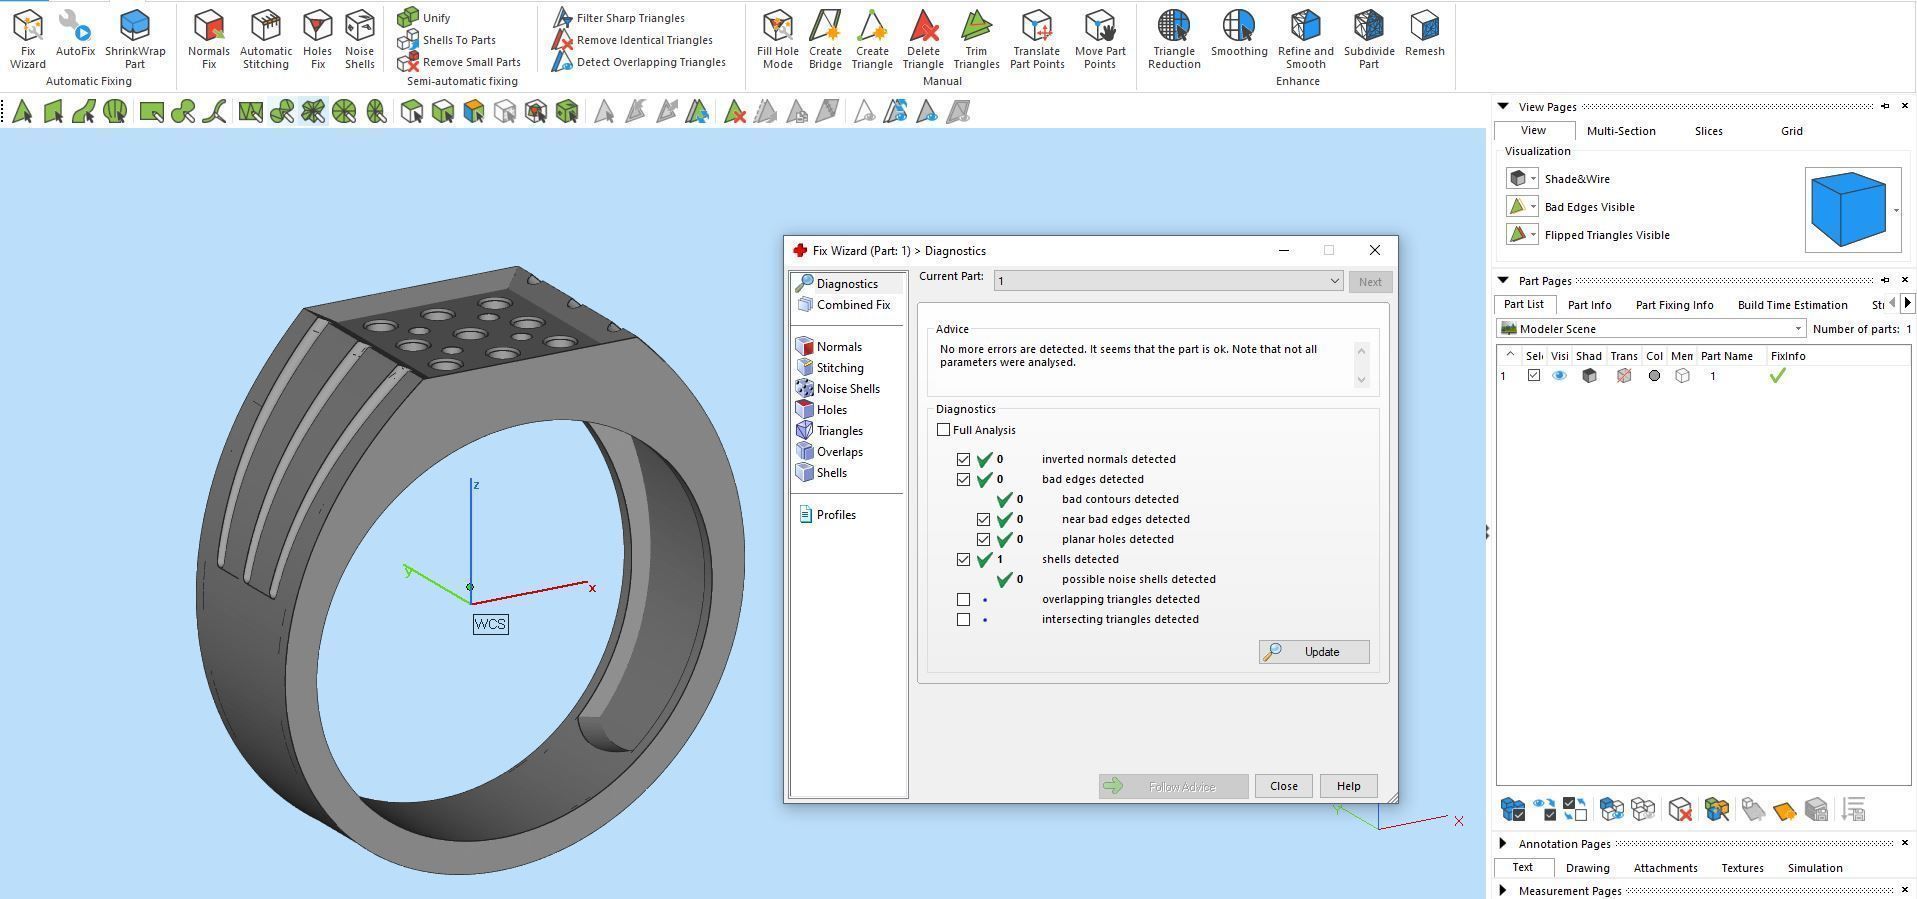The height and width of the screenshot is (899, 1917).
Task: Launch the Fix Wizard tool
Action: pyautogui.click(x=28, y=40)
